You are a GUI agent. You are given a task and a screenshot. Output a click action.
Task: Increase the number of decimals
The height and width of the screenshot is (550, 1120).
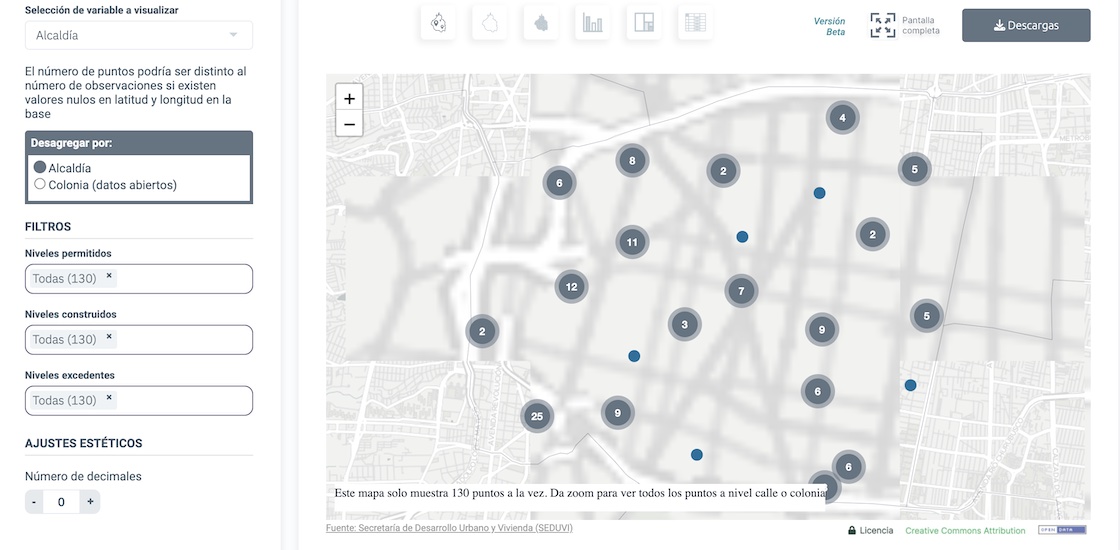(x=90, y=502)
